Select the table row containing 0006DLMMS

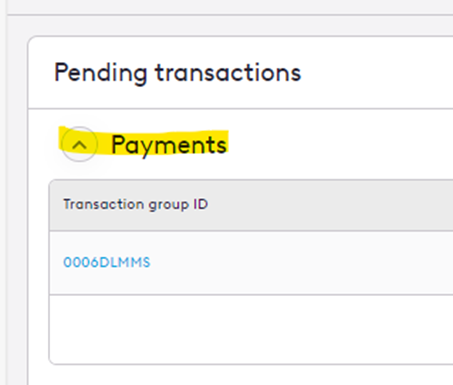click(251, 263)
